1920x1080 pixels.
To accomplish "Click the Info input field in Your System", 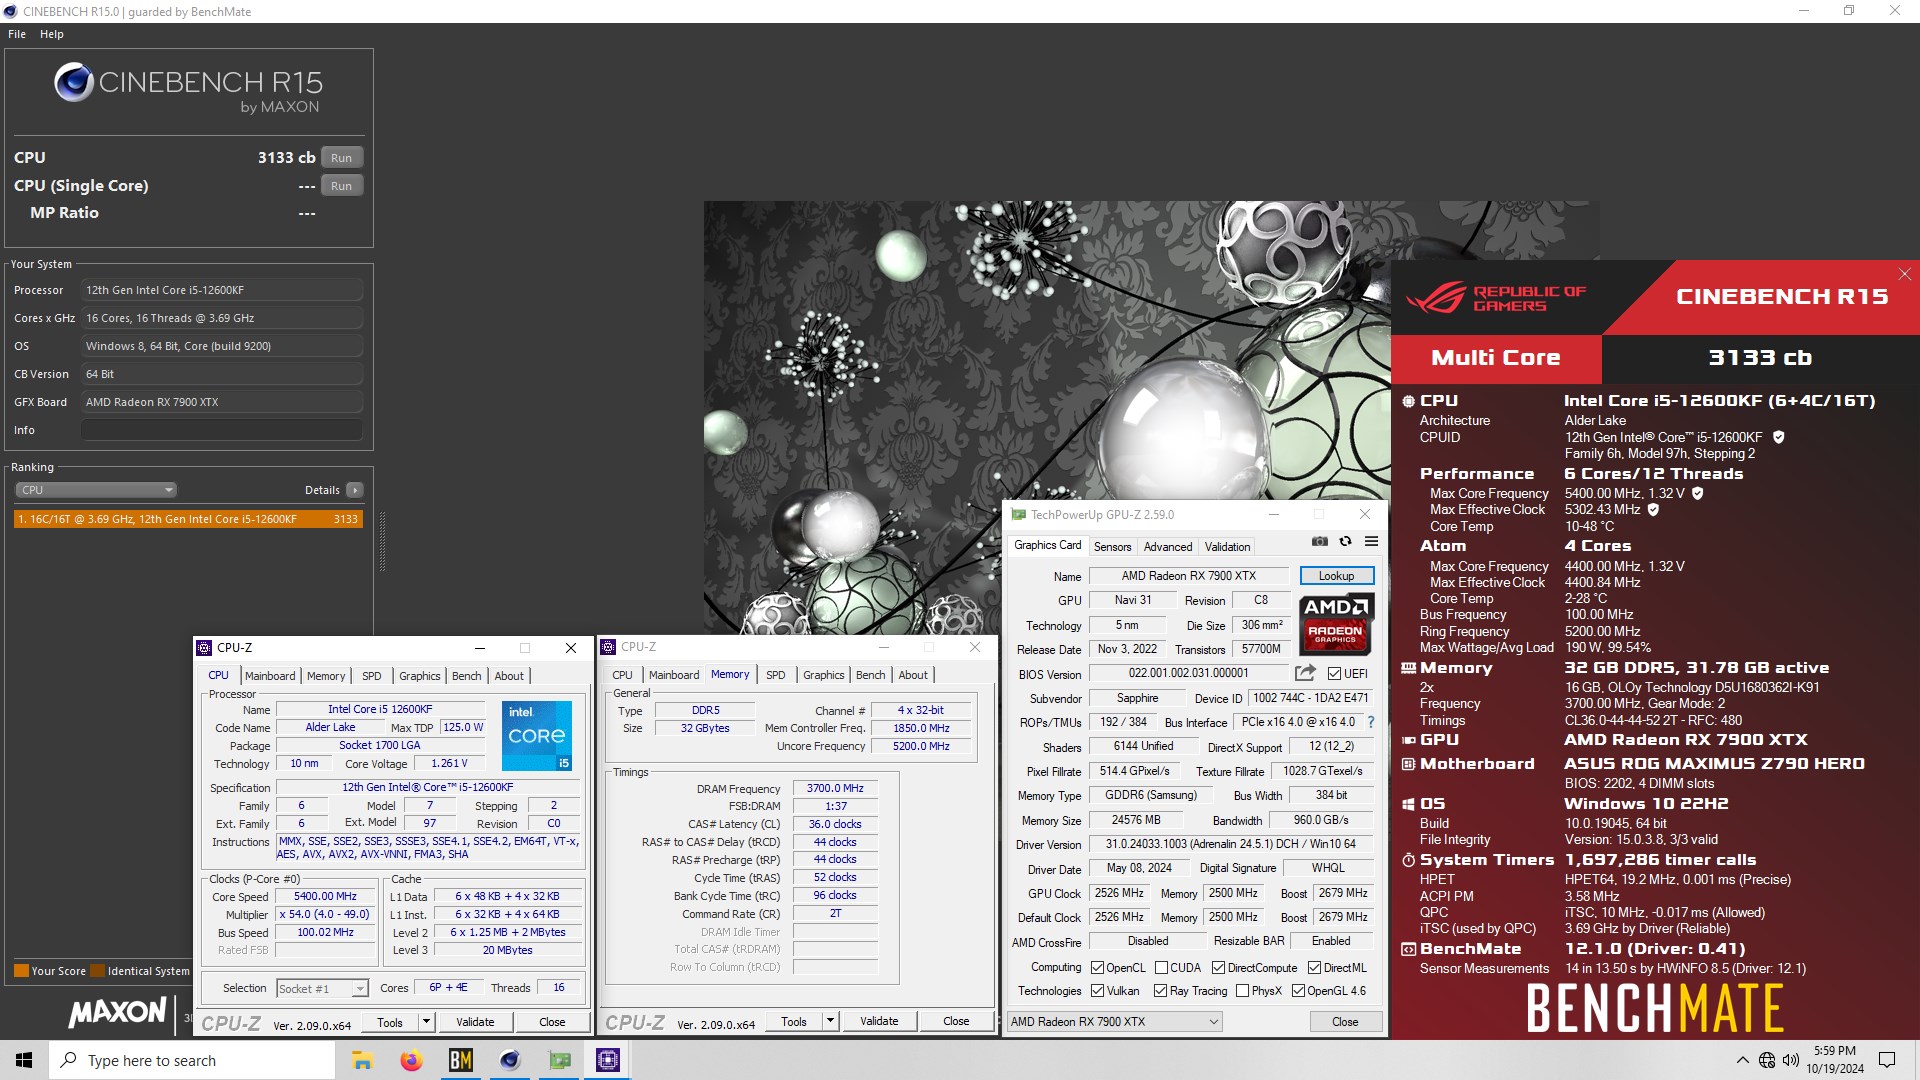I will [x=221, y=430].
